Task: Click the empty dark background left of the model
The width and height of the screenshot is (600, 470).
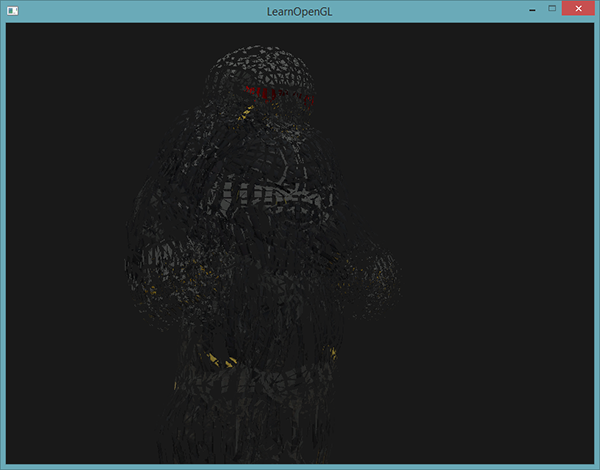Action: coord(70,250)
